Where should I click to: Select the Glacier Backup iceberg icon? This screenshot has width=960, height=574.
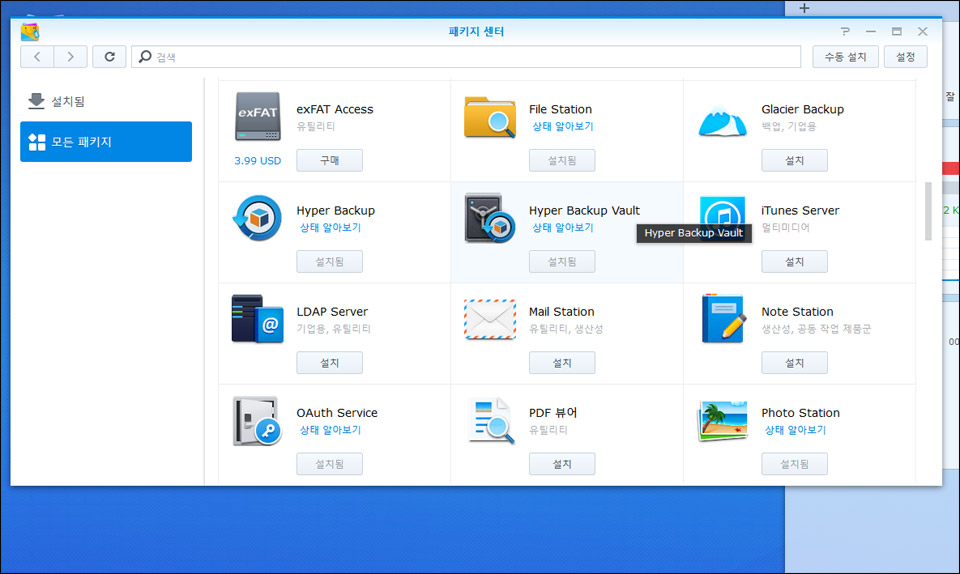pos(722,120)
